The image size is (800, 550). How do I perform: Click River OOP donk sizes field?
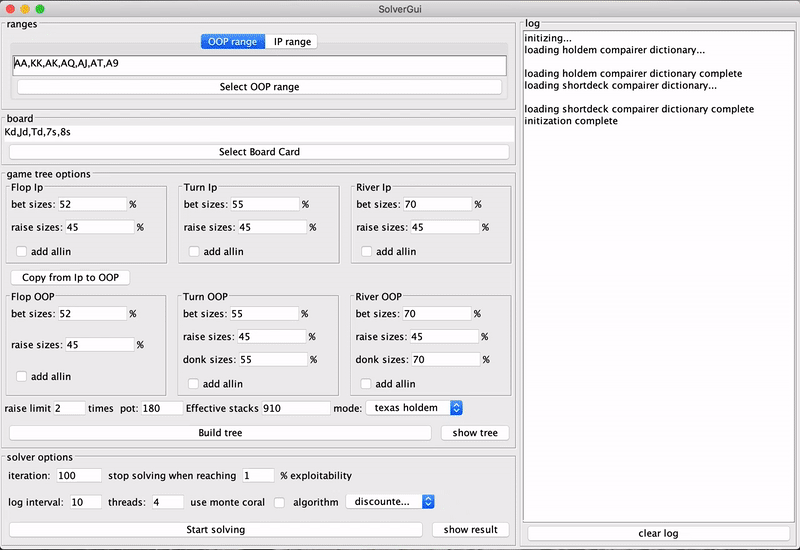pyautogui.click(x=446, y=360)
